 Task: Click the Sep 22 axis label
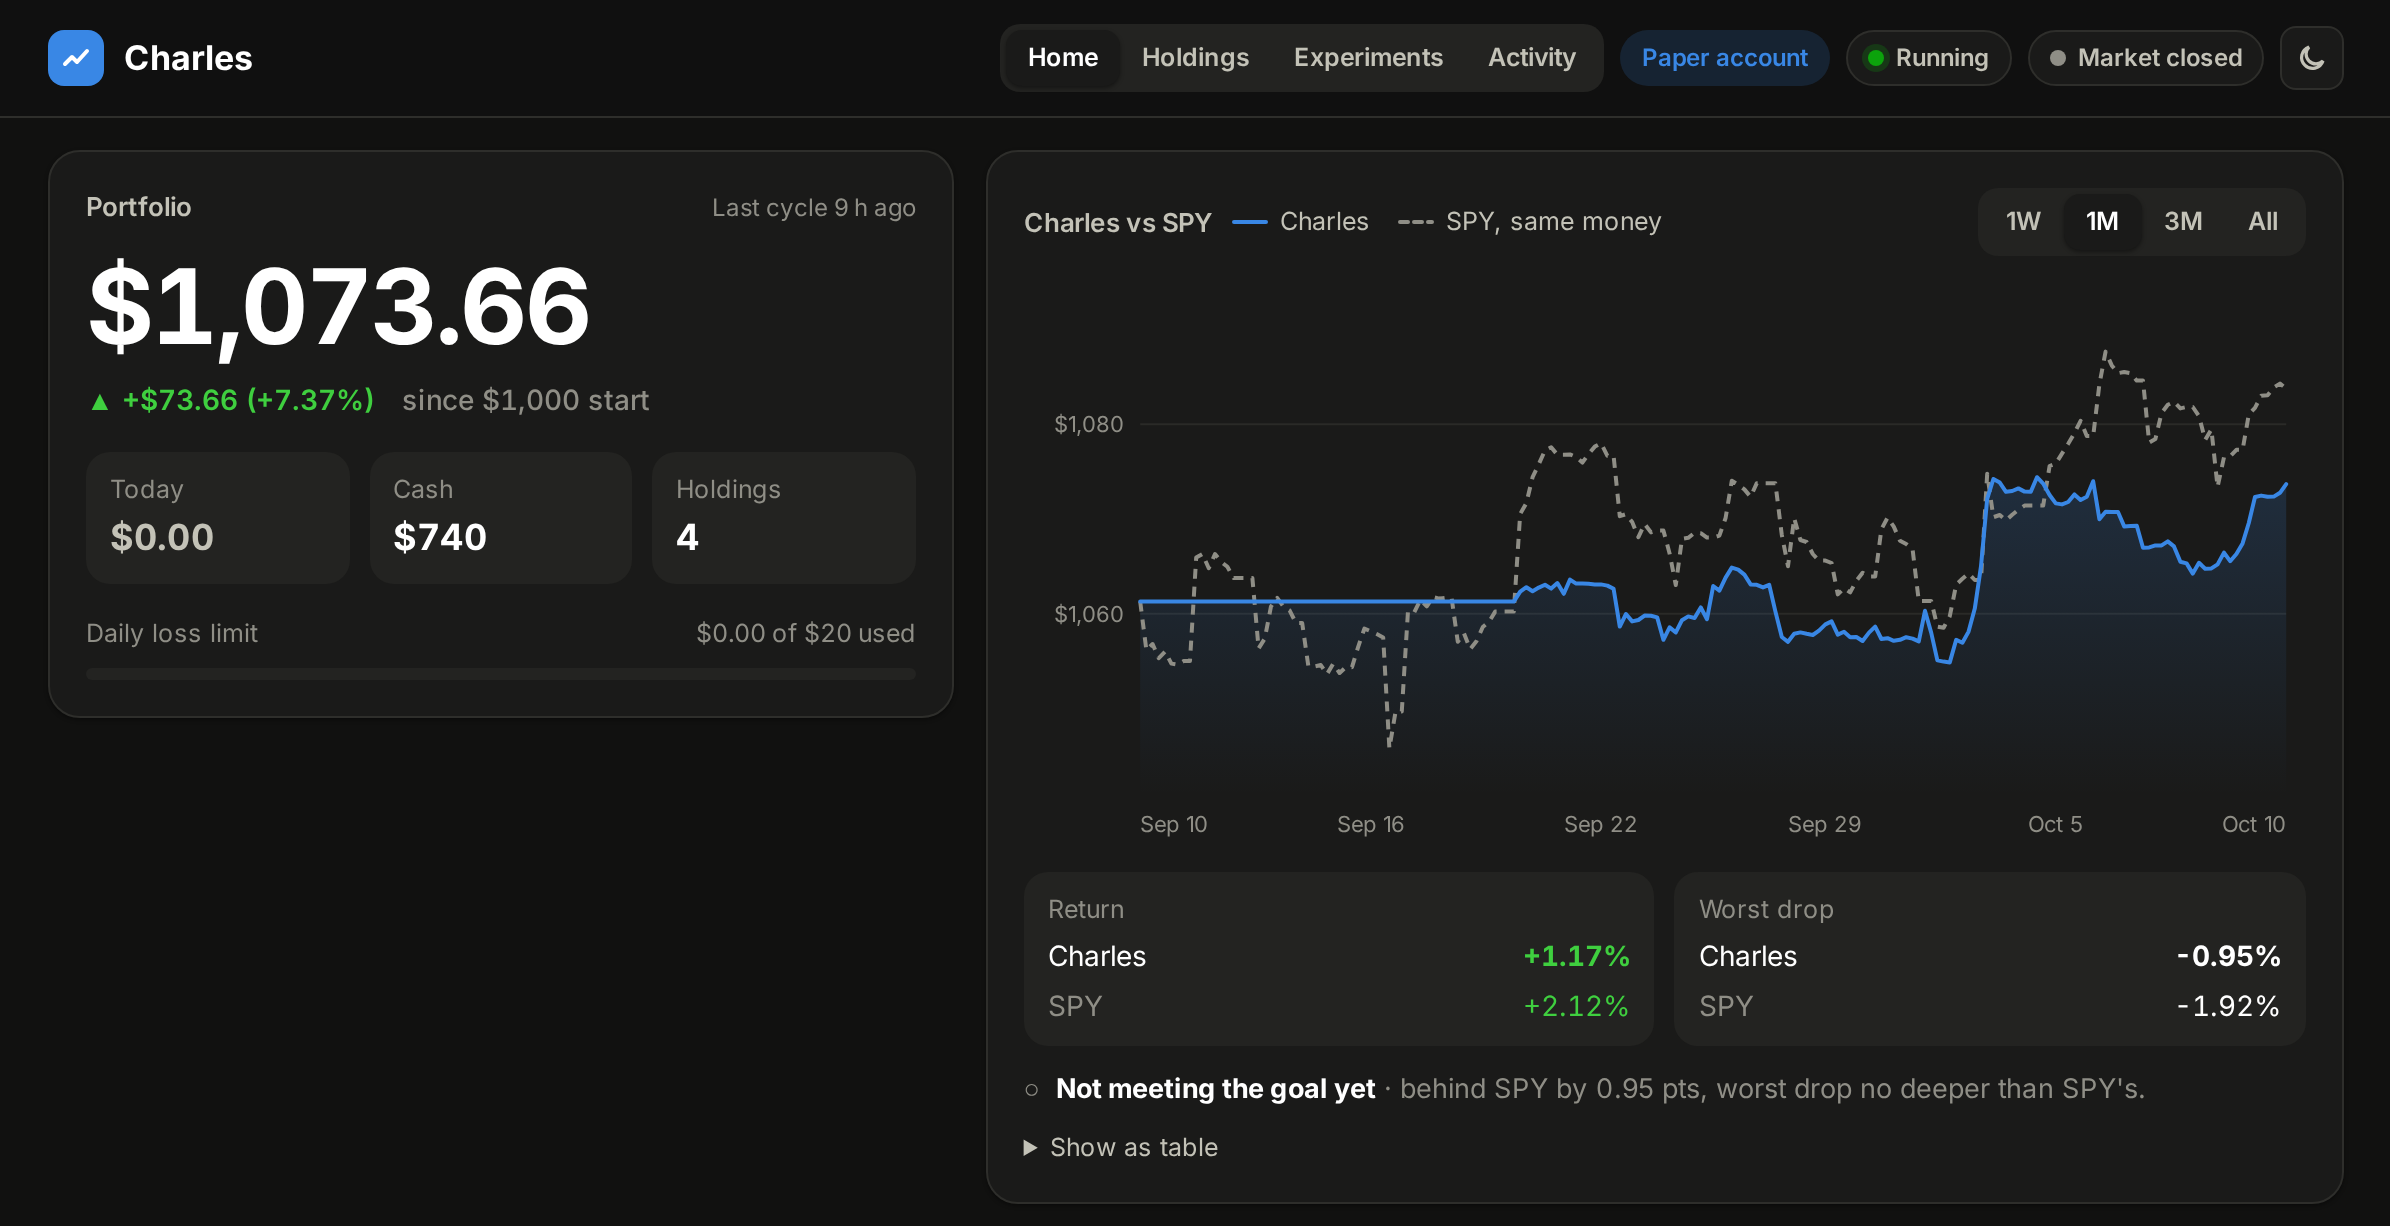coord(1600,824)
